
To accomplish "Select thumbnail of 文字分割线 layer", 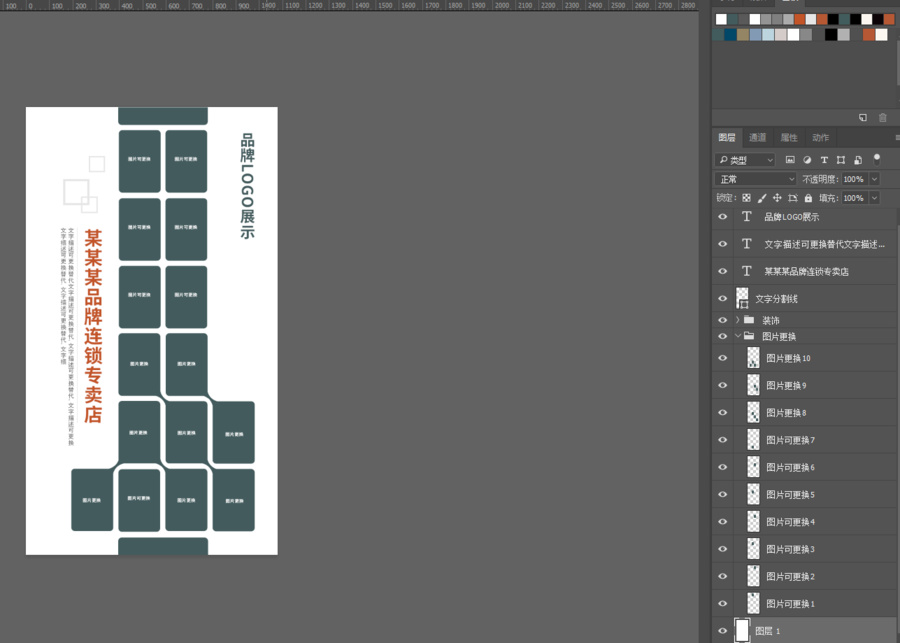I will click(742, 299).
